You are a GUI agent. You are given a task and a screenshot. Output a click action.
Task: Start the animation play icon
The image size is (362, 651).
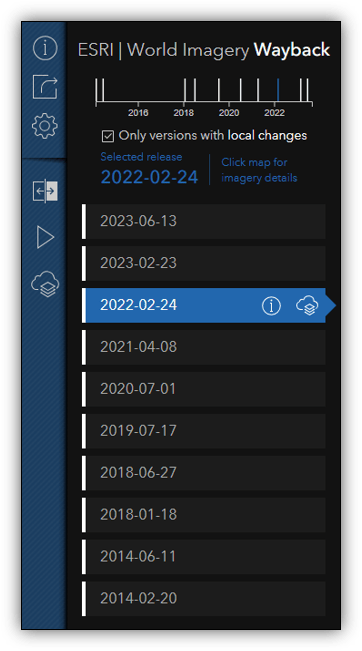coord(45,237)
